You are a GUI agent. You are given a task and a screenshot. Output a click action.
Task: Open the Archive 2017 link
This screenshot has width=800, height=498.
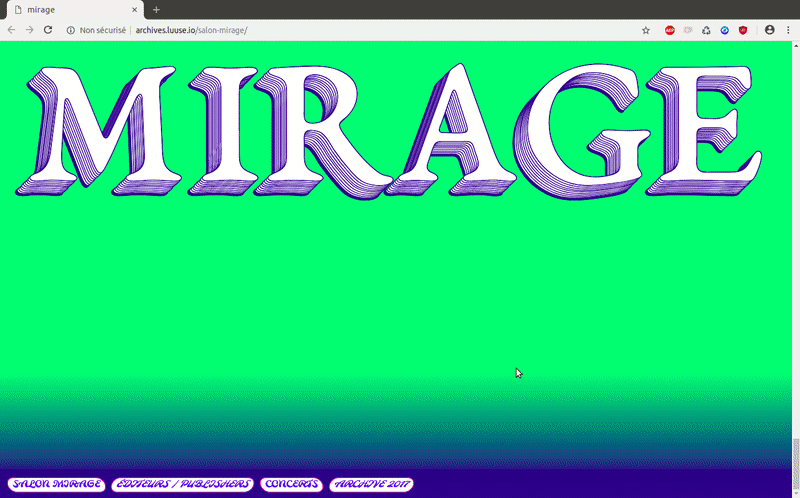(x=370, y=484)
